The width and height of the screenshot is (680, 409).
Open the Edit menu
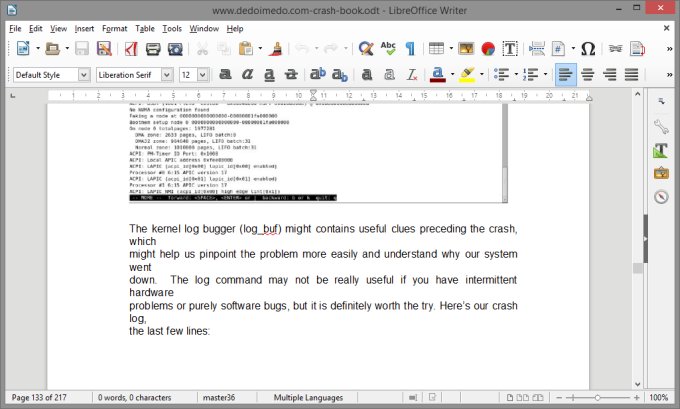coord(36,29)
